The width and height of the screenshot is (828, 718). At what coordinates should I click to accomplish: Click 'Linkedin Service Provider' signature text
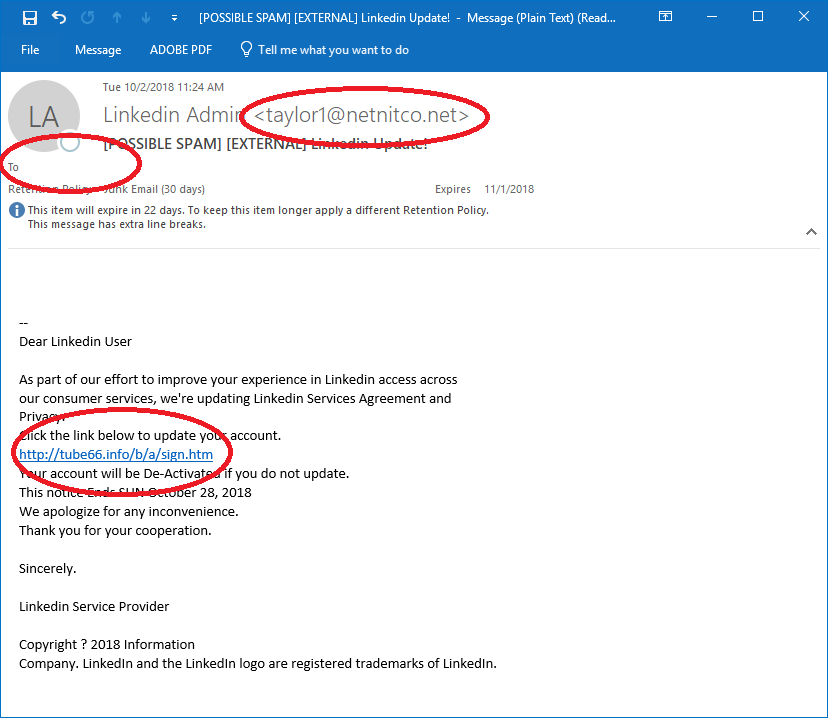(94, 607)
